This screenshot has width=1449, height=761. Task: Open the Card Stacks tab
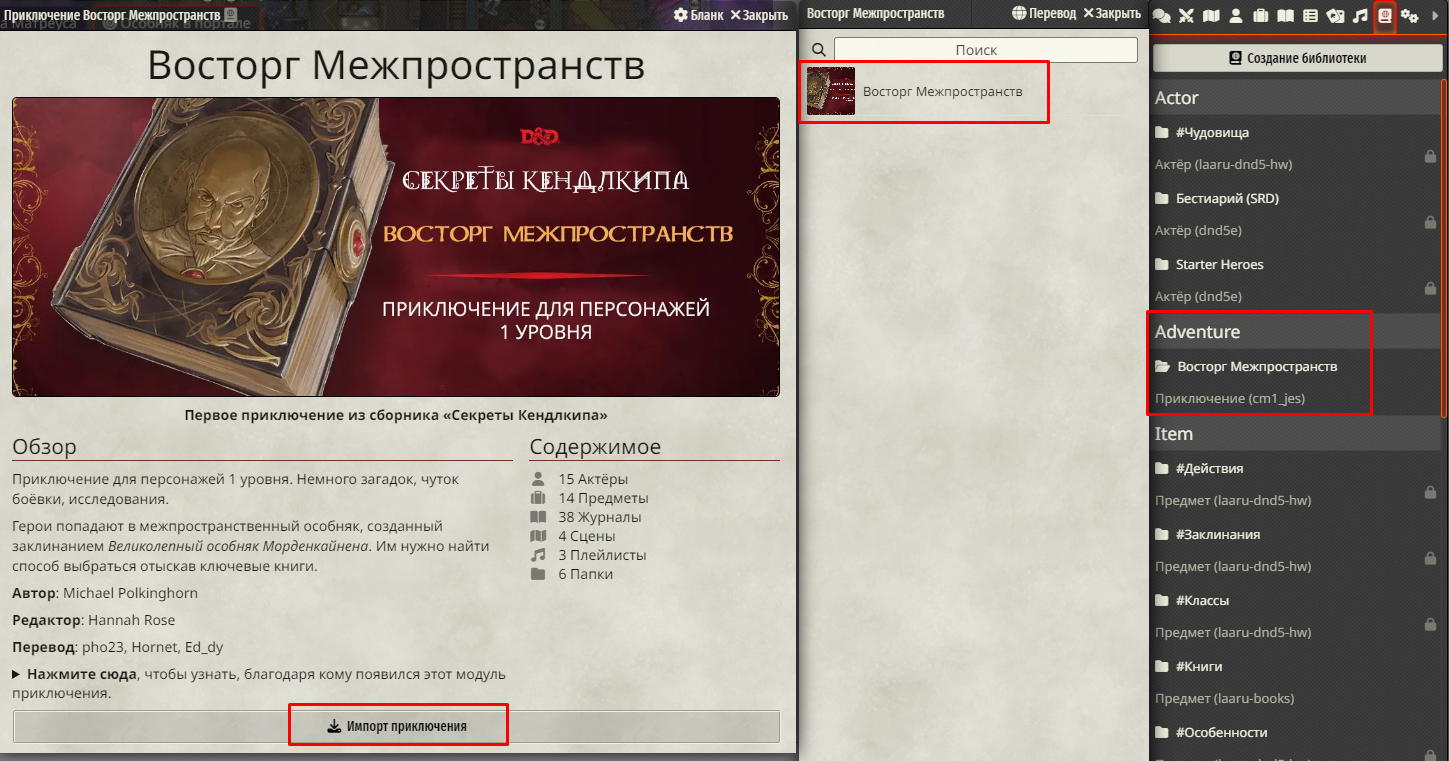tap(1335, 16)
